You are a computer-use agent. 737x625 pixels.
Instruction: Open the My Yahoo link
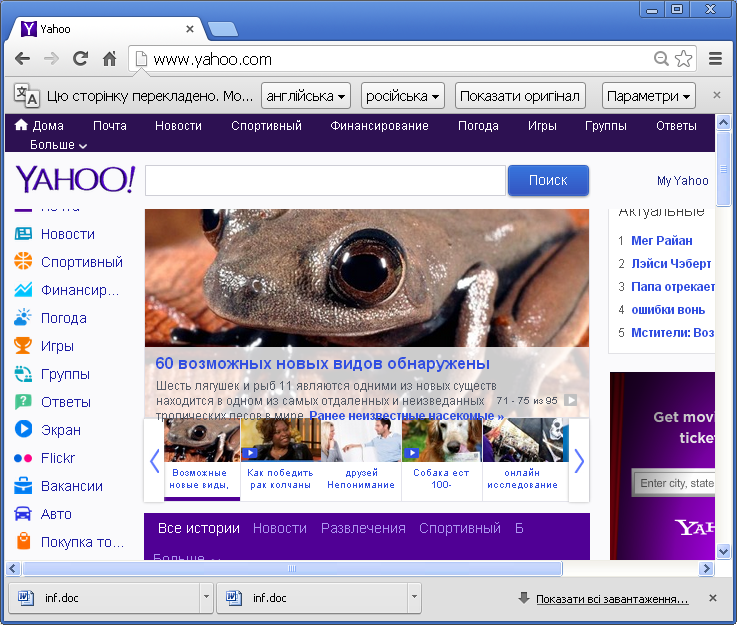tap(682, 180)
